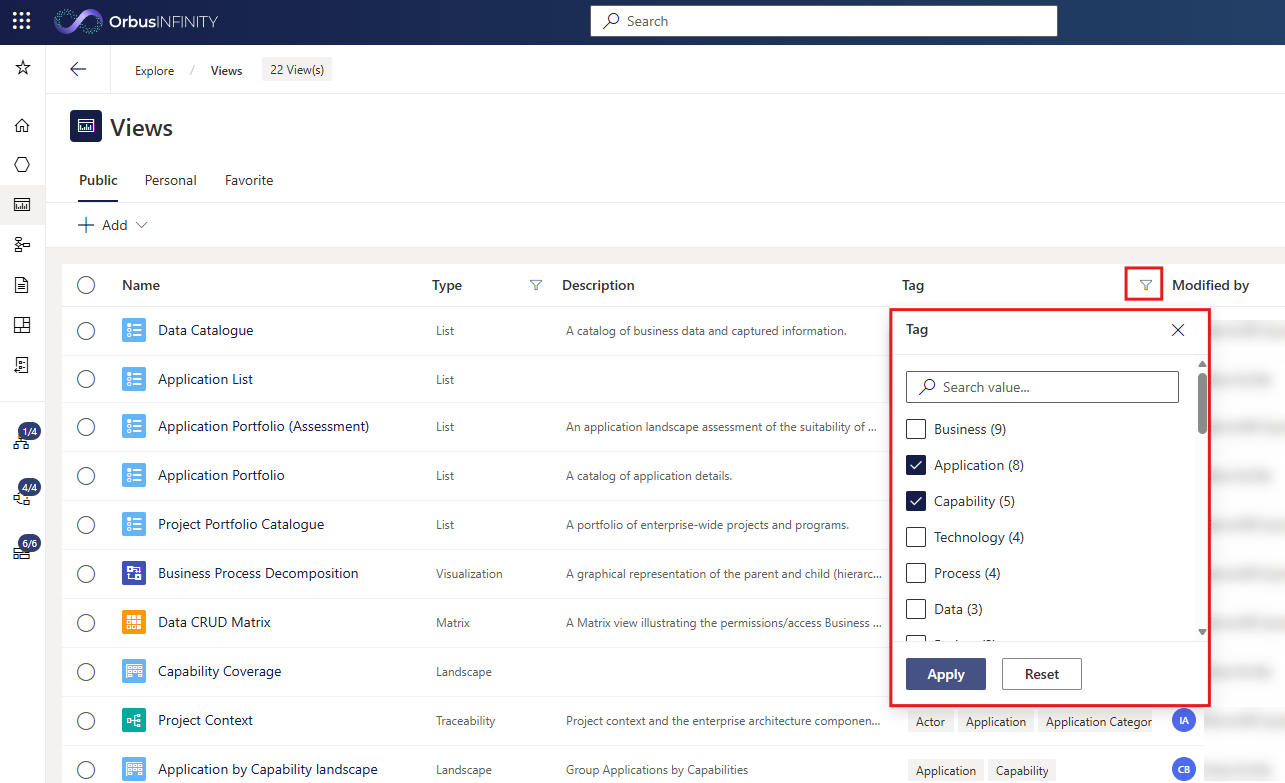
Task: Go to Home via sidebar icon
Action: click(22, 125)
